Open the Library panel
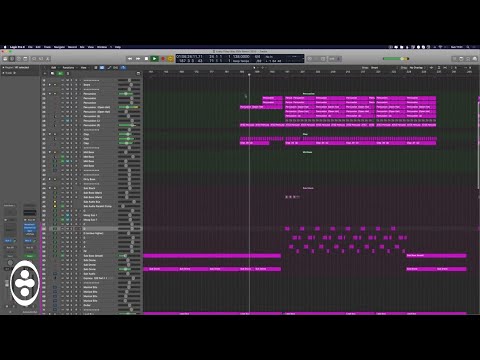The width and height of the screenshot is (480, 360). tap(5, 59)
